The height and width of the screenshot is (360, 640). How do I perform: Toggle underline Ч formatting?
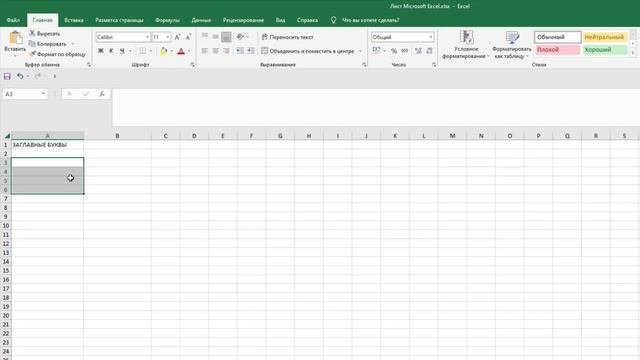point(122,51)
